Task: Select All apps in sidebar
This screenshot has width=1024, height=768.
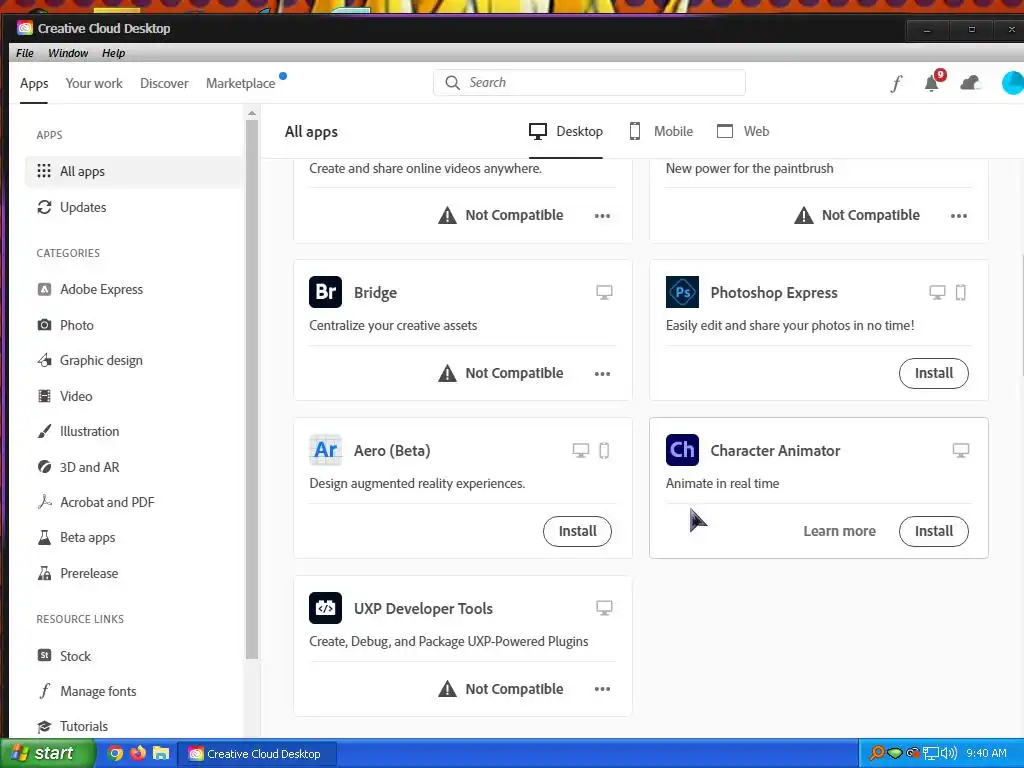Action: [x=134, y=171]
